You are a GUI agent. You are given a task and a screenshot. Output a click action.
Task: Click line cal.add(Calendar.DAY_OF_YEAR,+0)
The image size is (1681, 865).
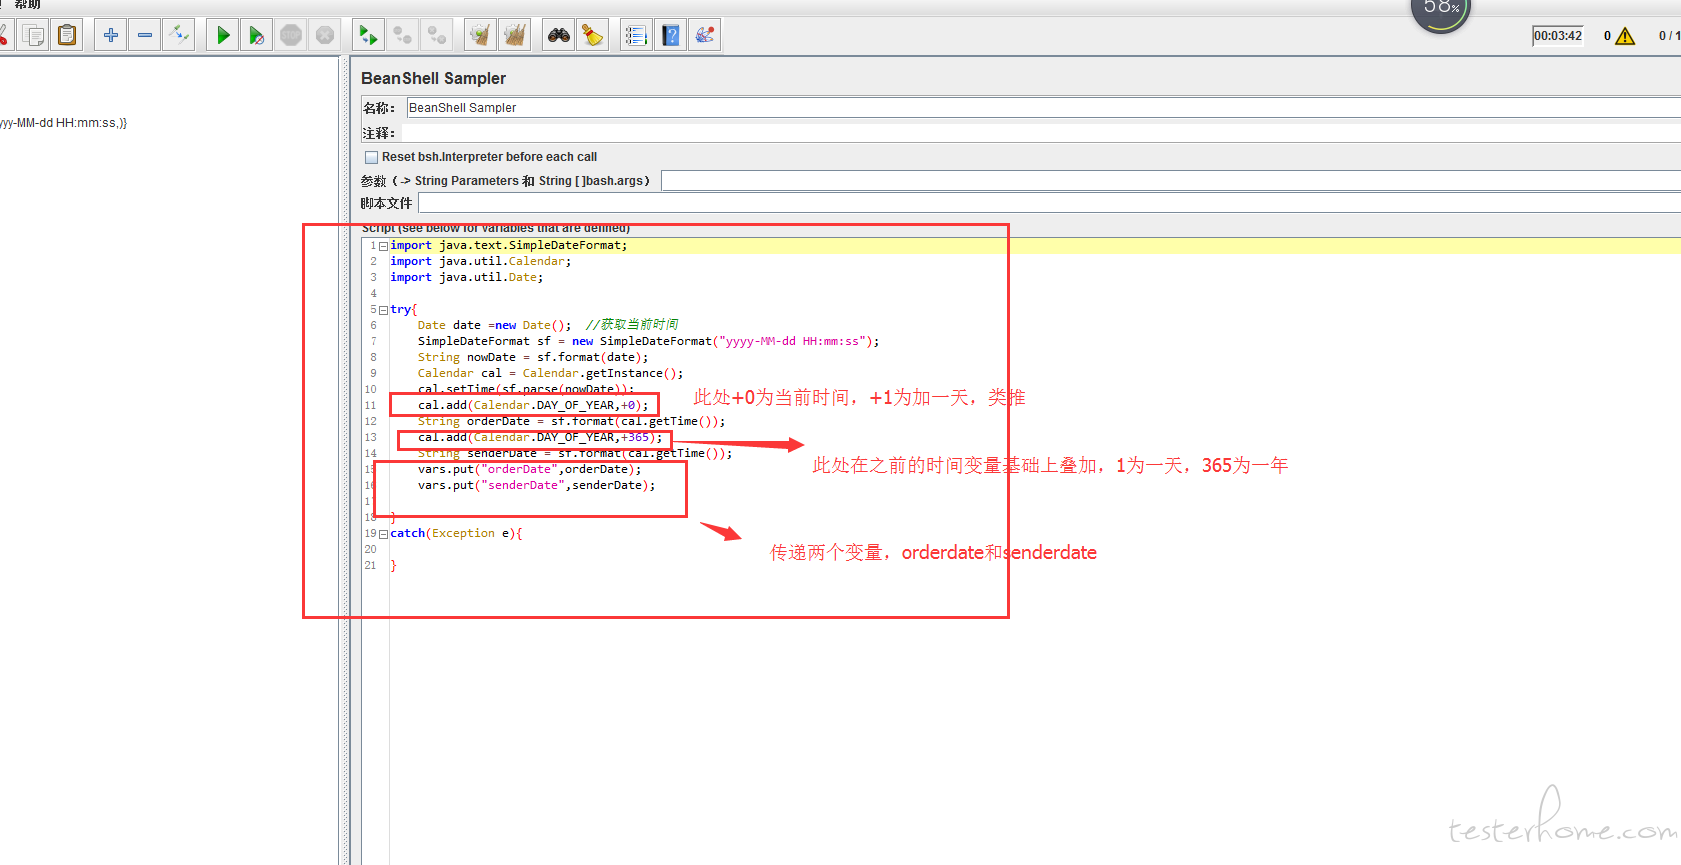(x=533, y=405)
